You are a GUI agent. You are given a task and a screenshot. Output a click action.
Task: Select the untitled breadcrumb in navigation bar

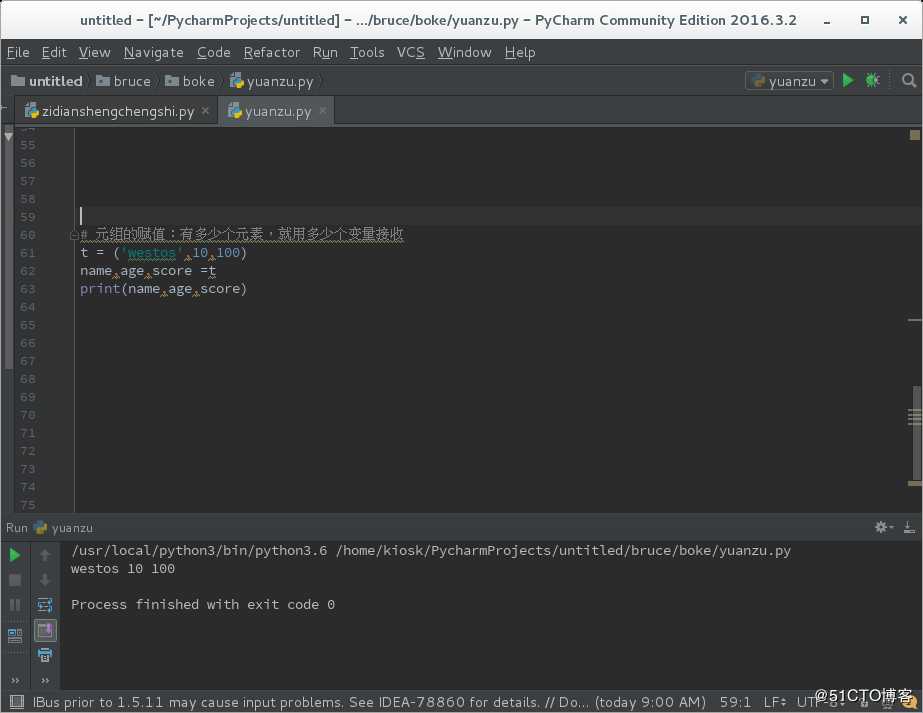[47, 81]
